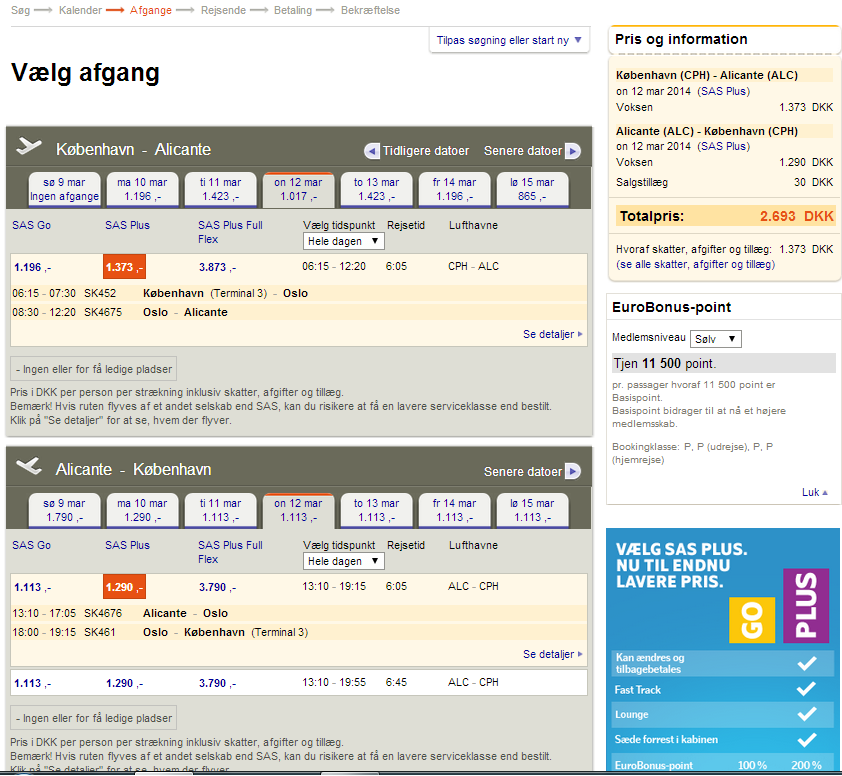Viewport: 842px width, 776px height.
Task: Click the orange selected 1.373 price box
Action: pyautogui.click(x=124, y=267)
